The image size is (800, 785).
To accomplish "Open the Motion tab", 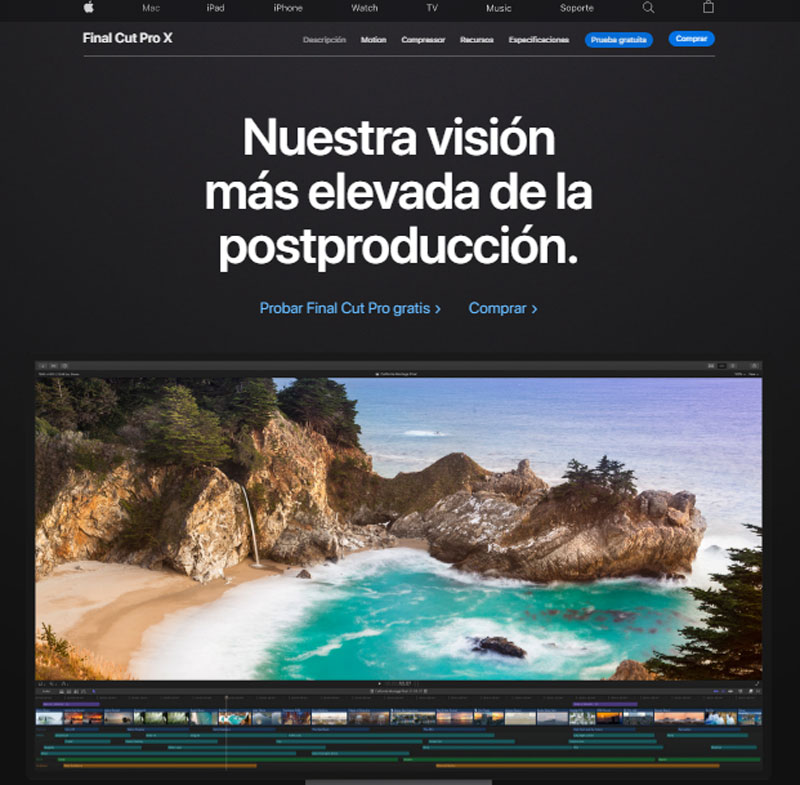I will (x=373, y=40).
